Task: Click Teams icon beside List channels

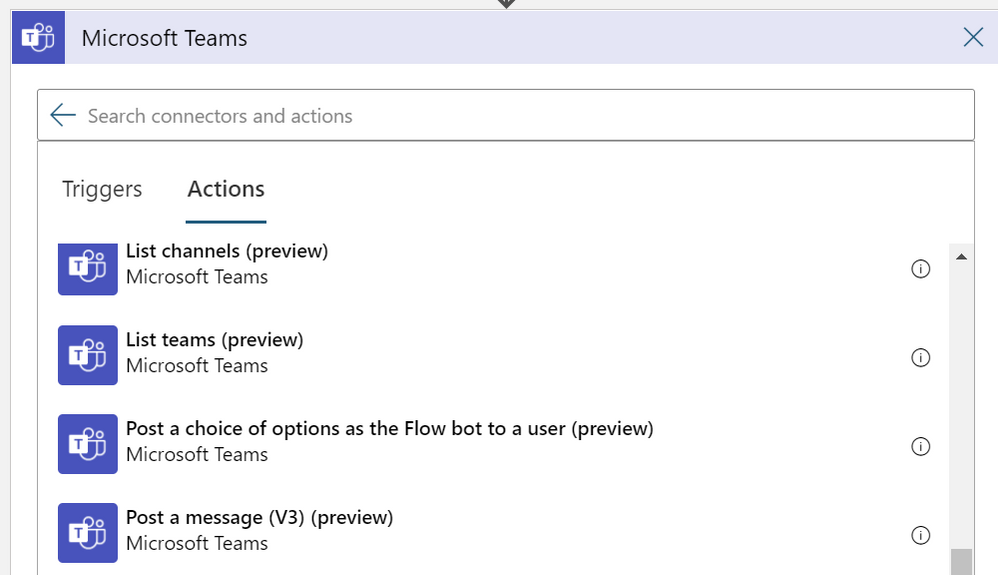Action: click(88, 268)
